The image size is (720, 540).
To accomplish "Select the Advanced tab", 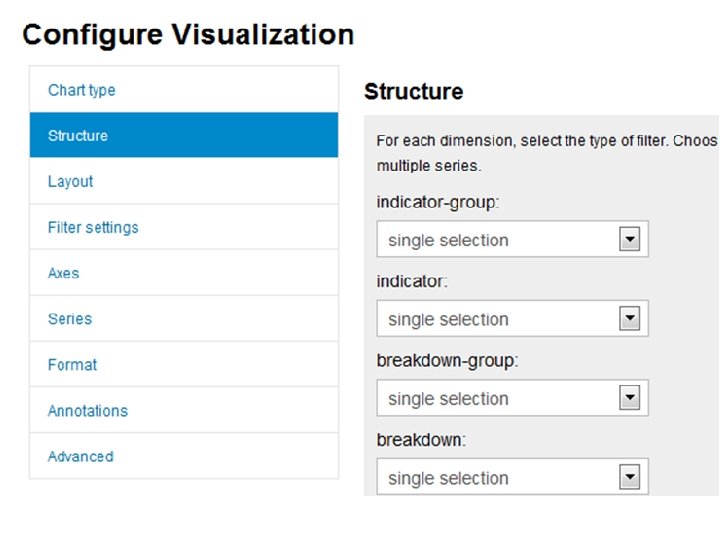I will [x=81, y=457].
